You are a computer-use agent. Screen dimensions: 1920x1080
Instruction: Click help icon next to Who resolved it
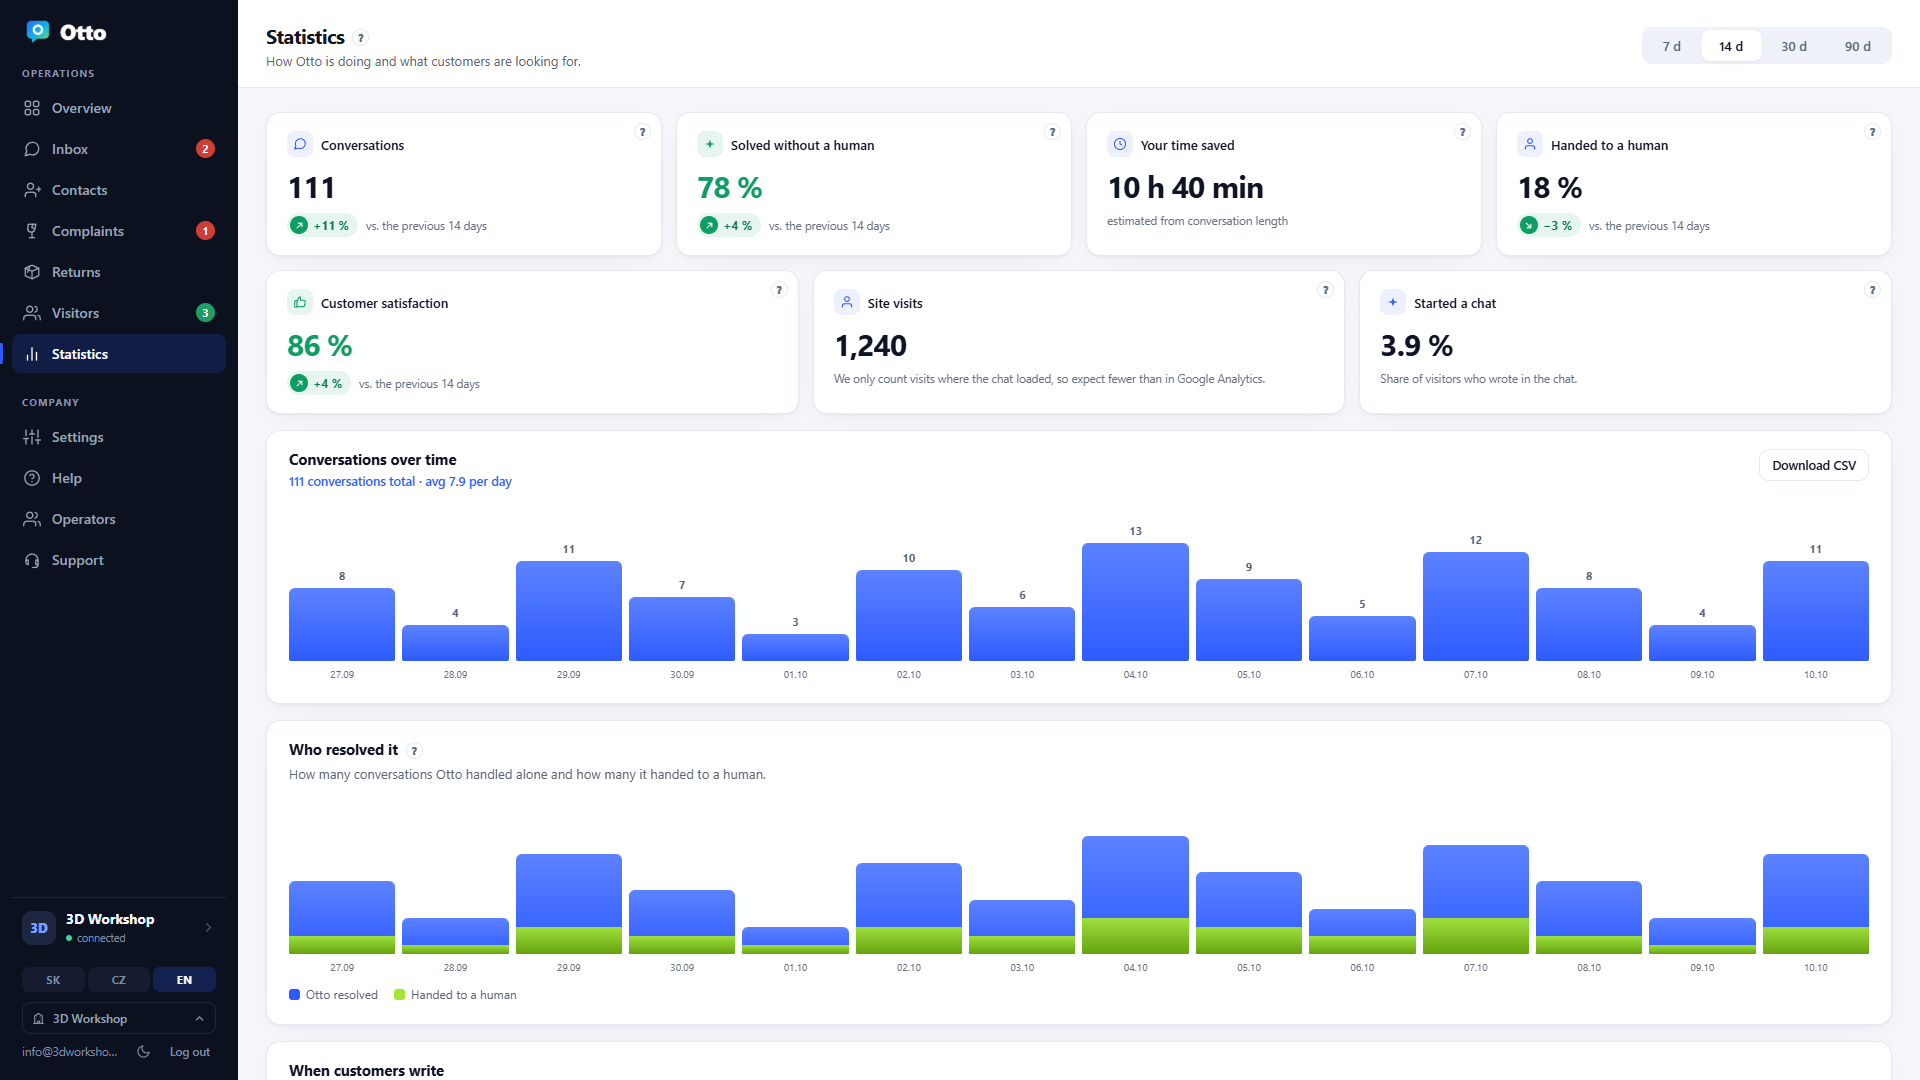(414, 751)
